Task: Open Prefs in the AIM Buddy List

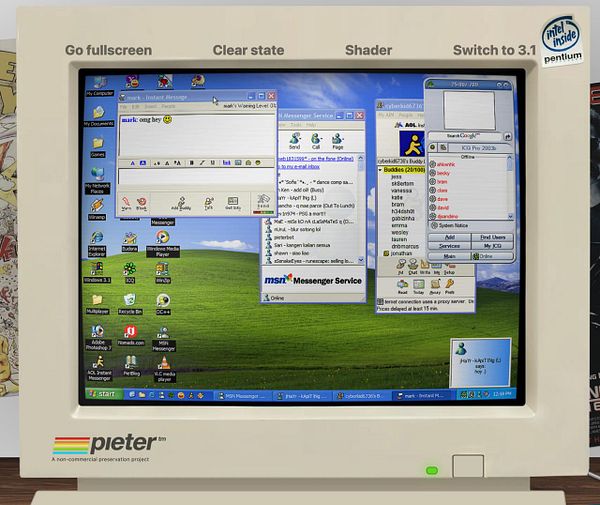Action: tap(450, 287)
